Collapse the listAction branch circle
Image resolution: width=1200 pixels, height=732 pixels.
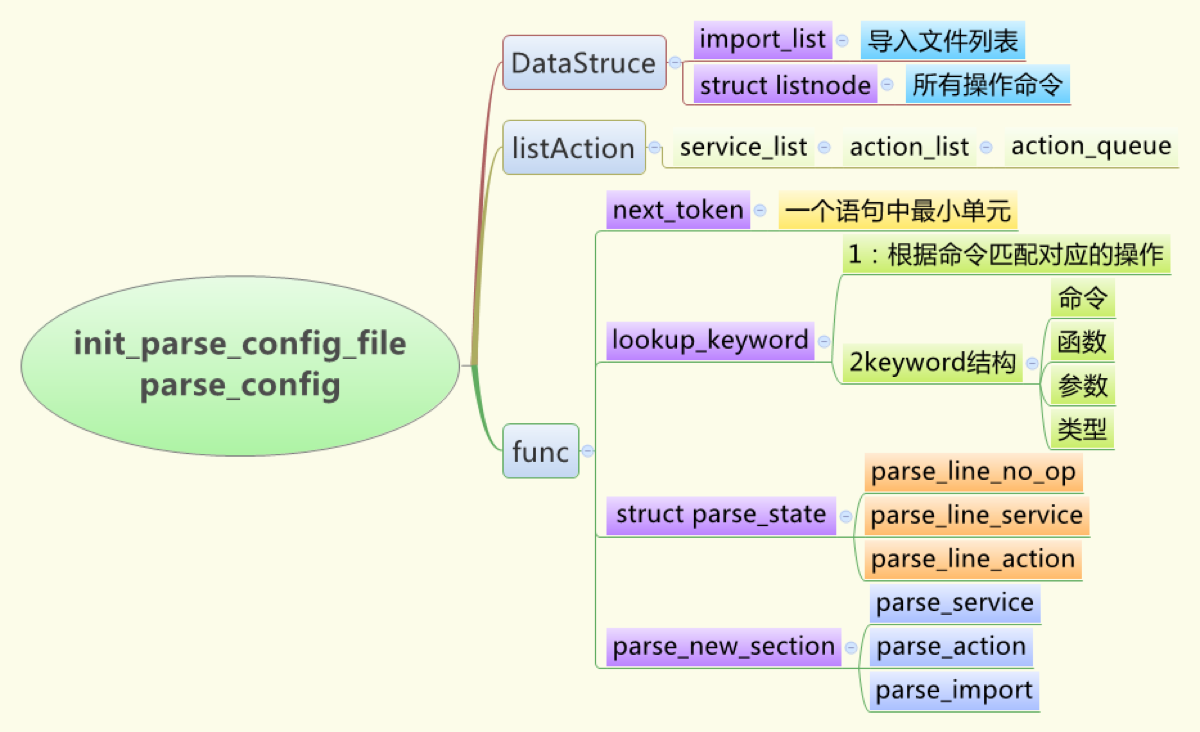[655, 148]
